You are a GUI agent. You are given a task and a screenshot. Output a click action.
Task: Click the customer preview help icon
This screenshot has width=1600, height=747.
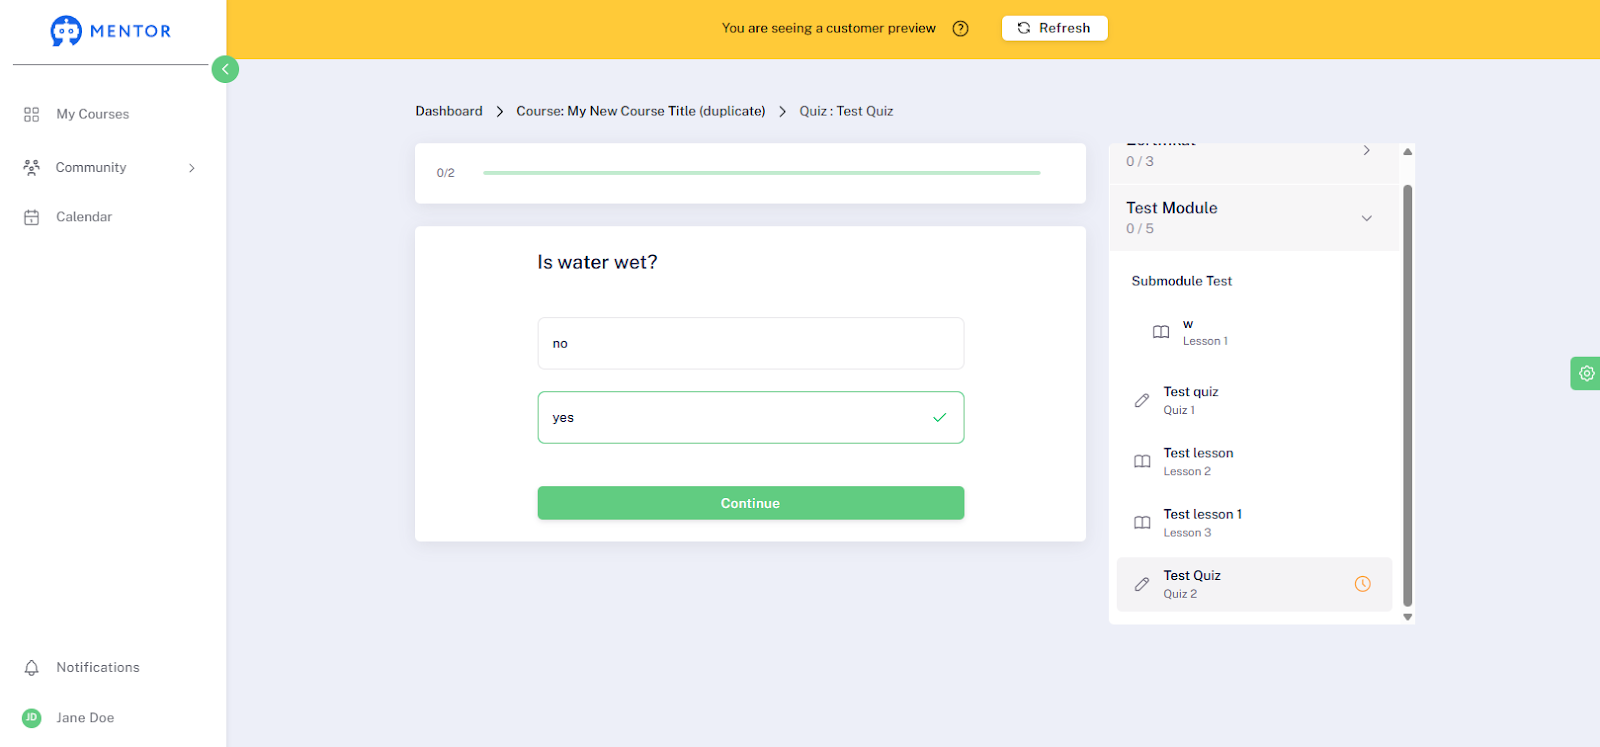[x=960, y=28]
